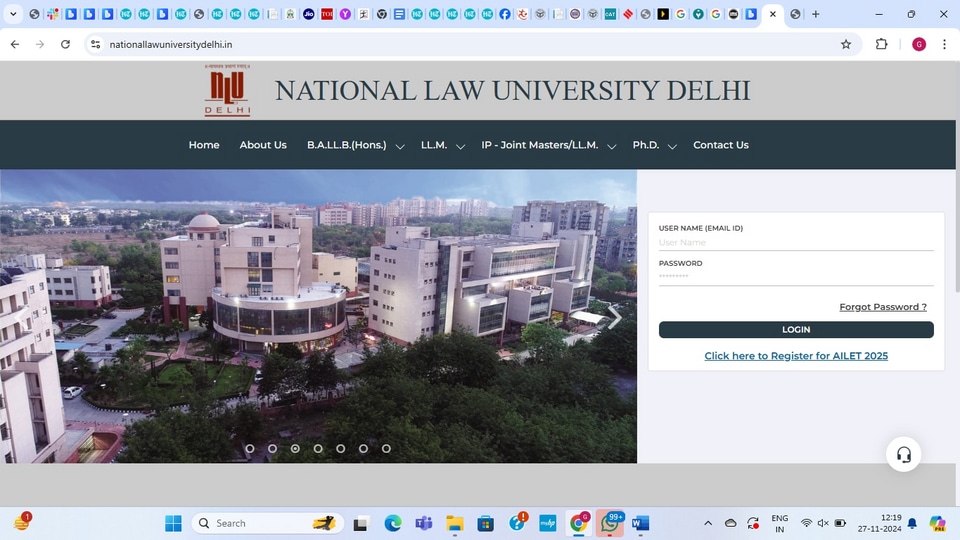Image resolution: width=960 pixels, height=540 pixels.
Task: Switch to the Yahoo tab
Action: 345,14
